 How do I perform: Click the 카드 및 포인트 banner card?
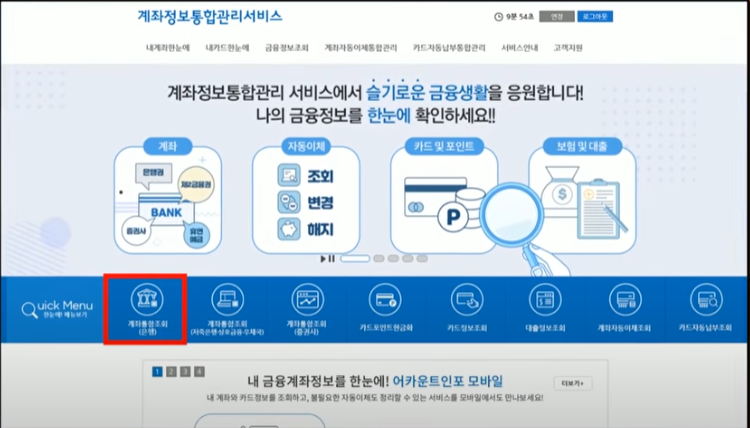(x=444, y=197)
